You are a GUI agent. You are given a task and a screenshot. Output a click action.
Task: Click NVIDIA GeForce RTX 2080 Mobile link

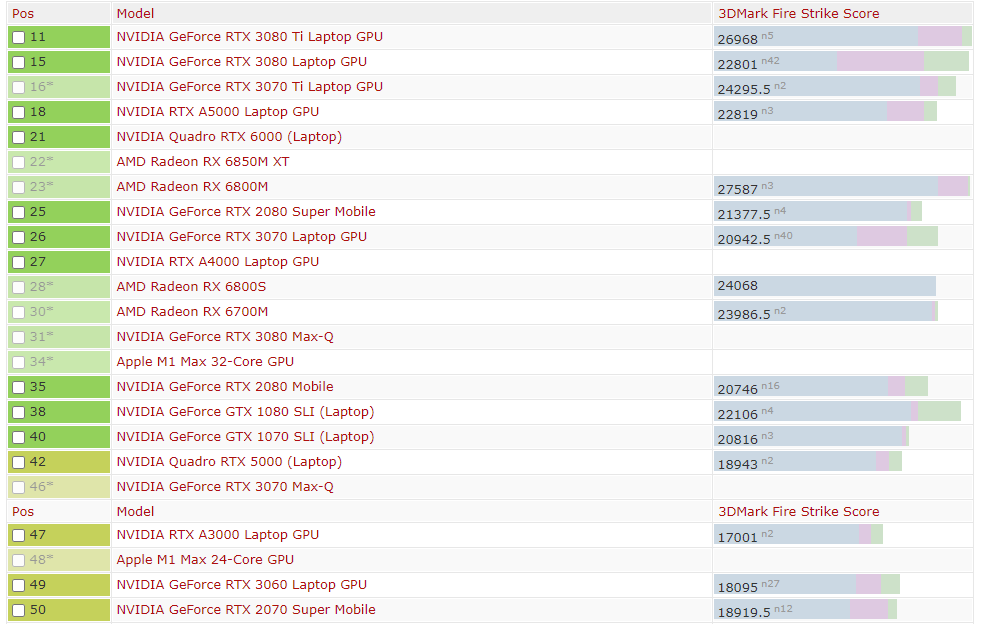[x=225, y=386]
